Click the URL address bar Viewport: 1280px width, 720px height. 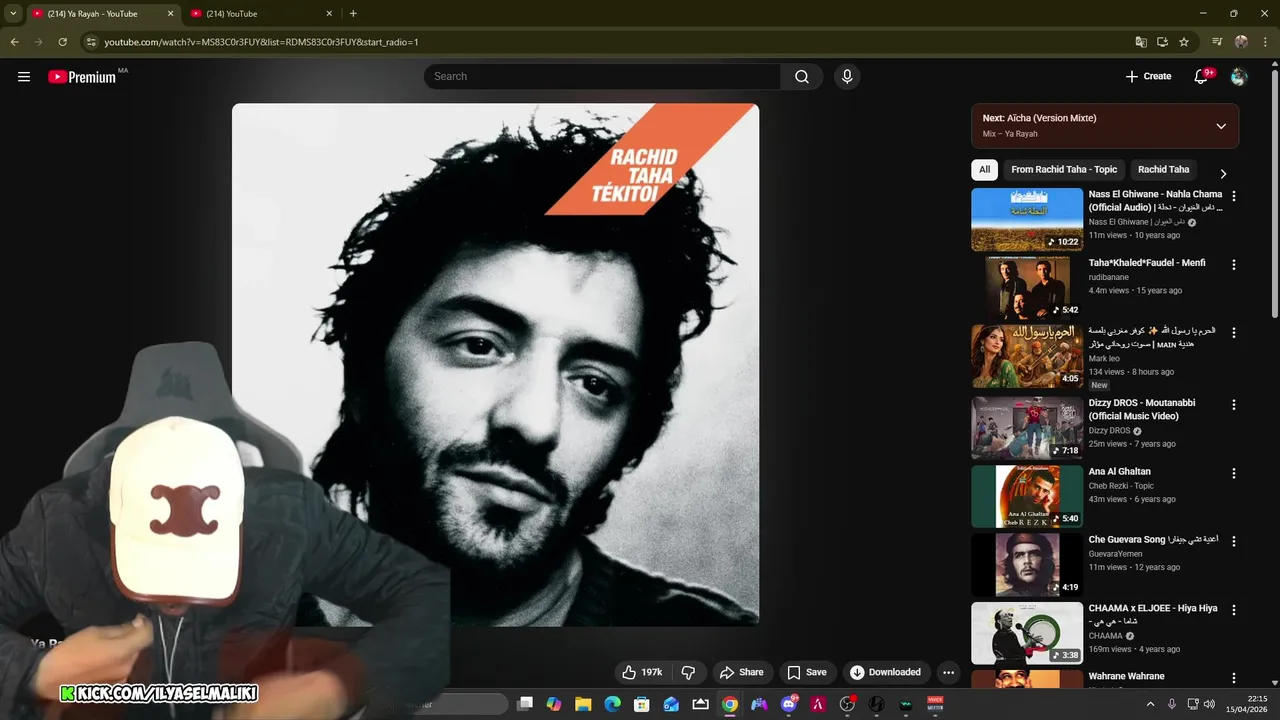click(x=600, y=42)
